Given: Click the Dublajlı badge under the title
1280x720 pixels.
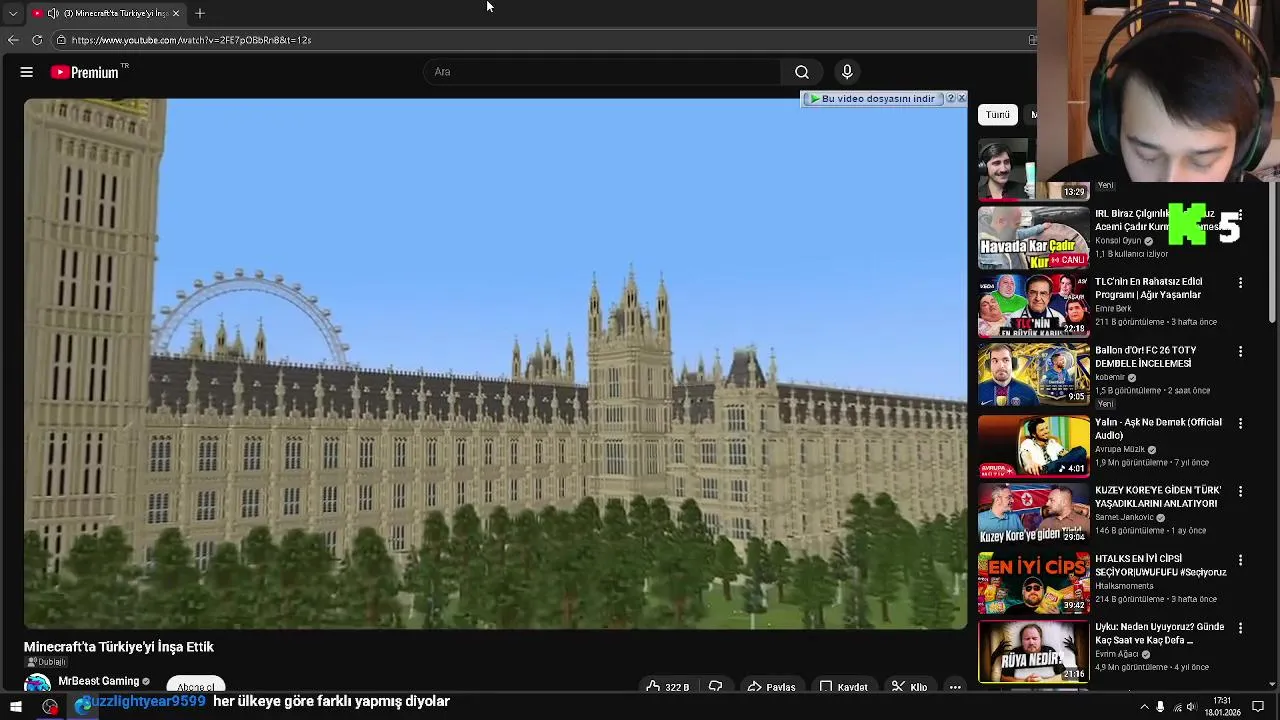Looking at the screenshot, I should (x=45, y=662).
